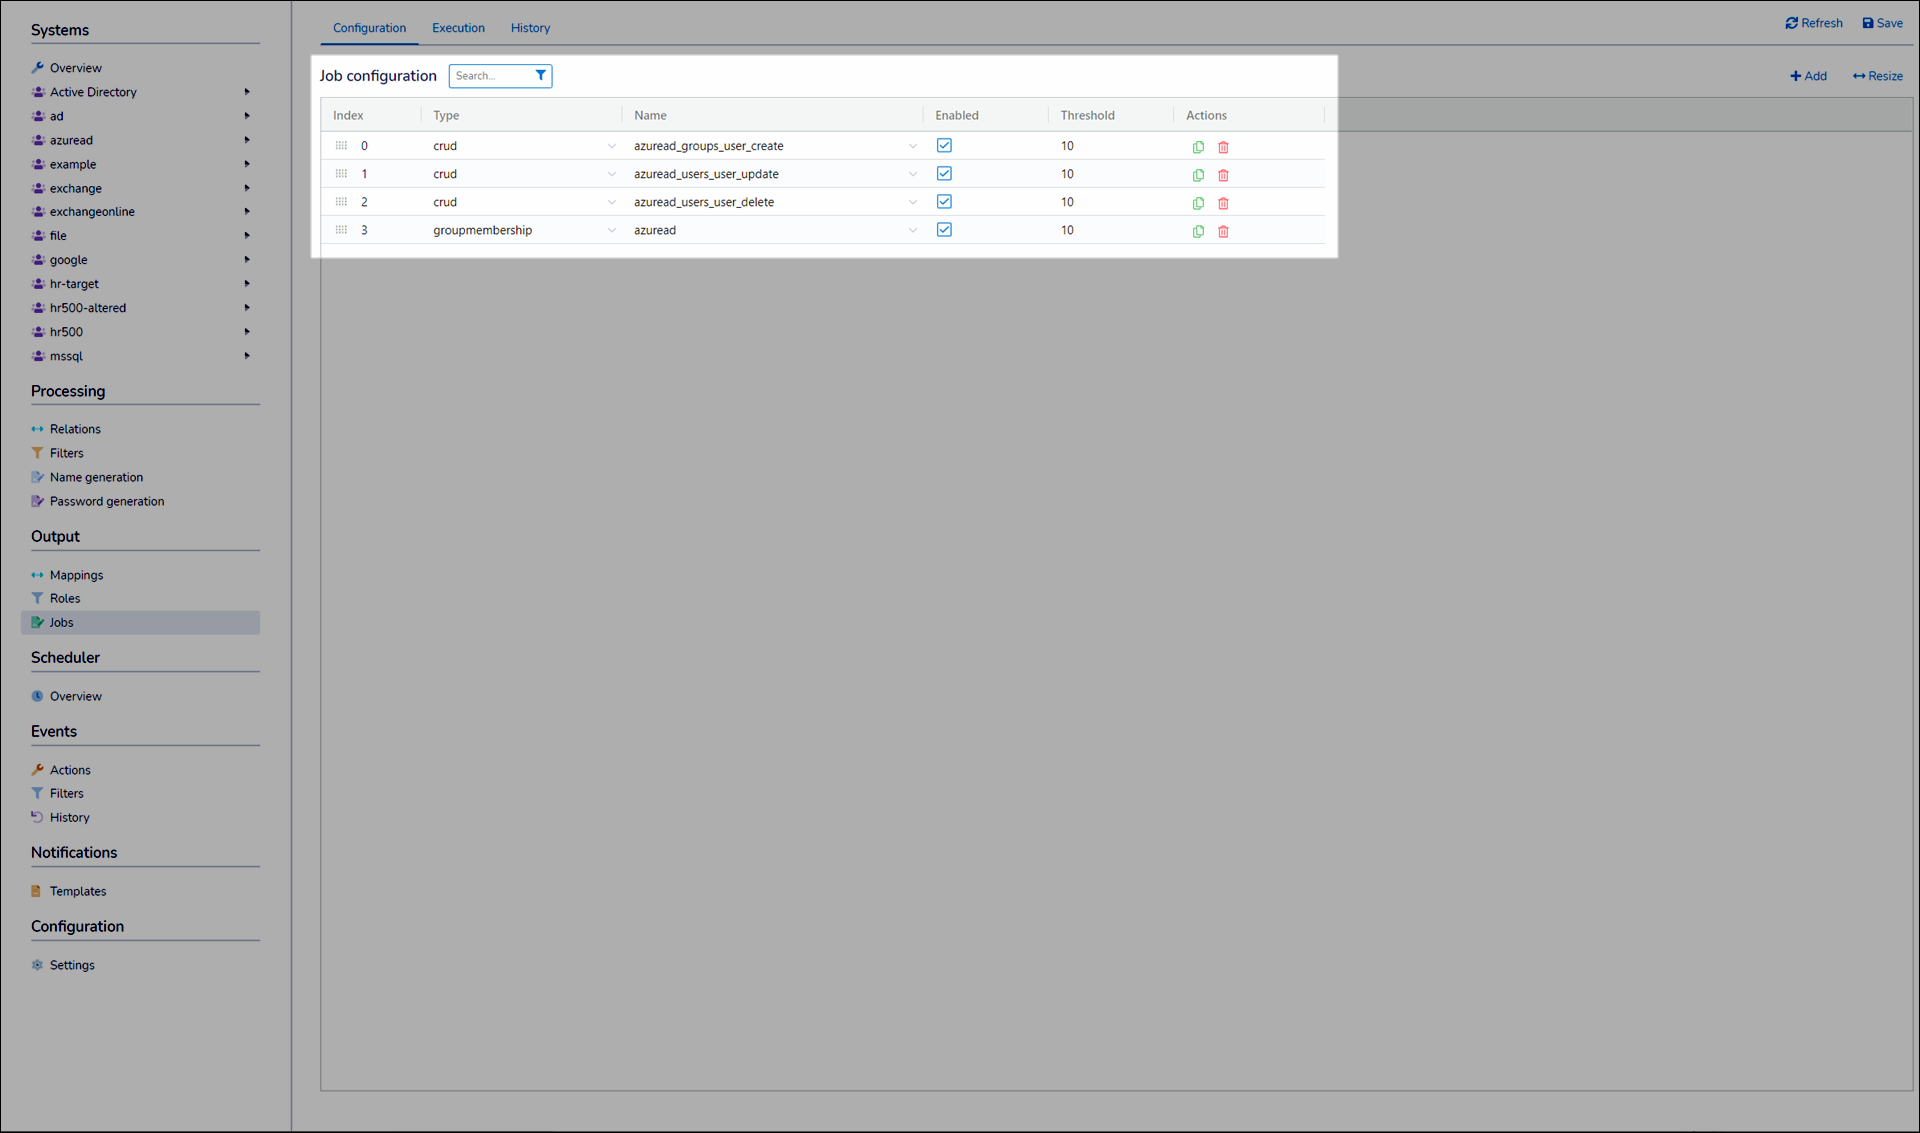Screen dimensions: 1920x1133
Task: Click the filter funnel icon in search
Action: point(540,76)
